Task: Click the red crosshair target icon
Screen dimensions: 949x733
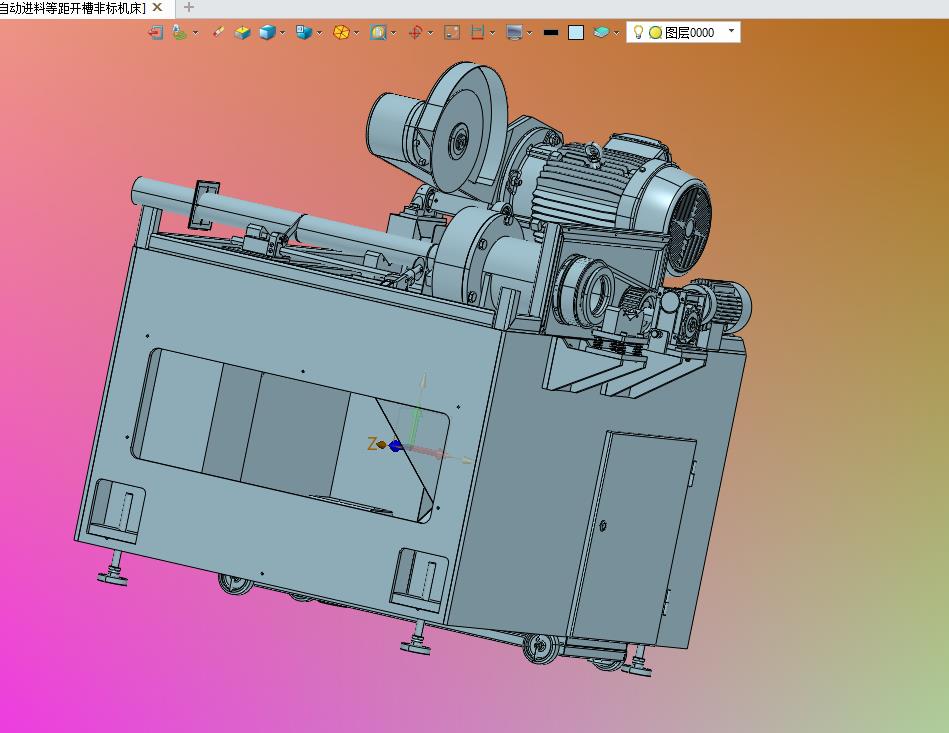Action: [415, 32]
